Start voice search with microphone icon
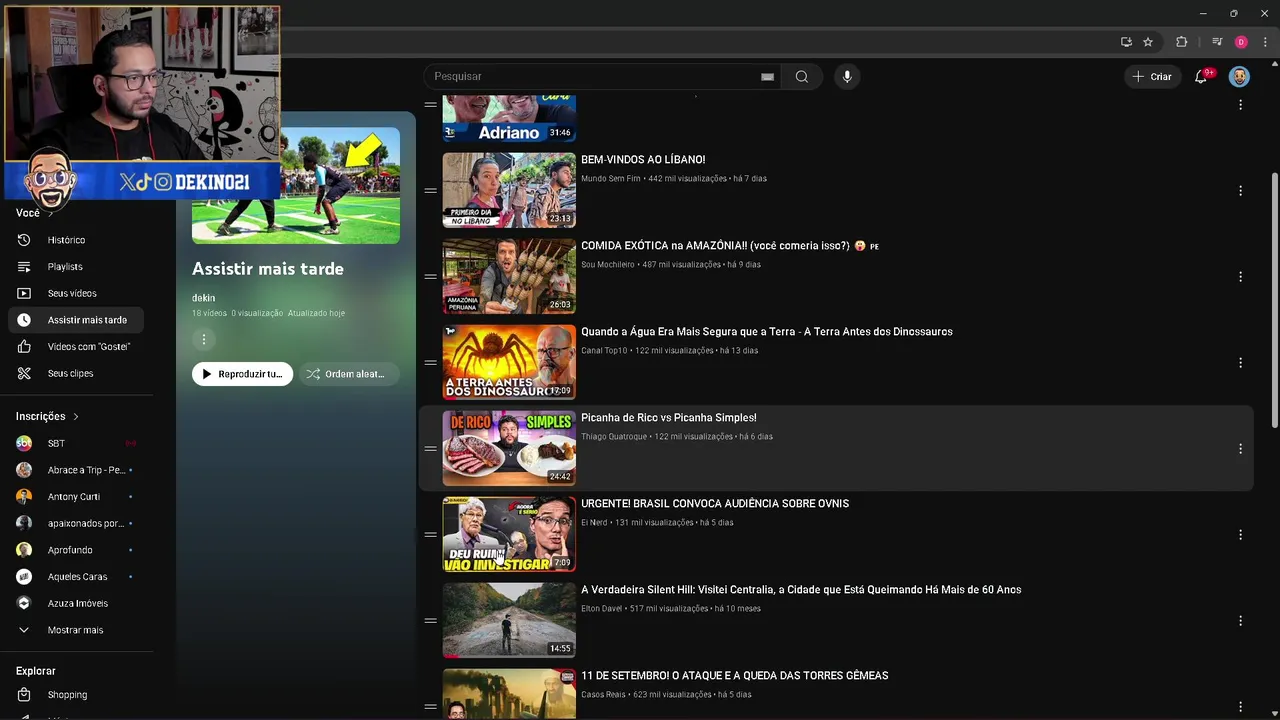Image resolution: width=1280 pixels, height=720 pixels. (847, 77)
